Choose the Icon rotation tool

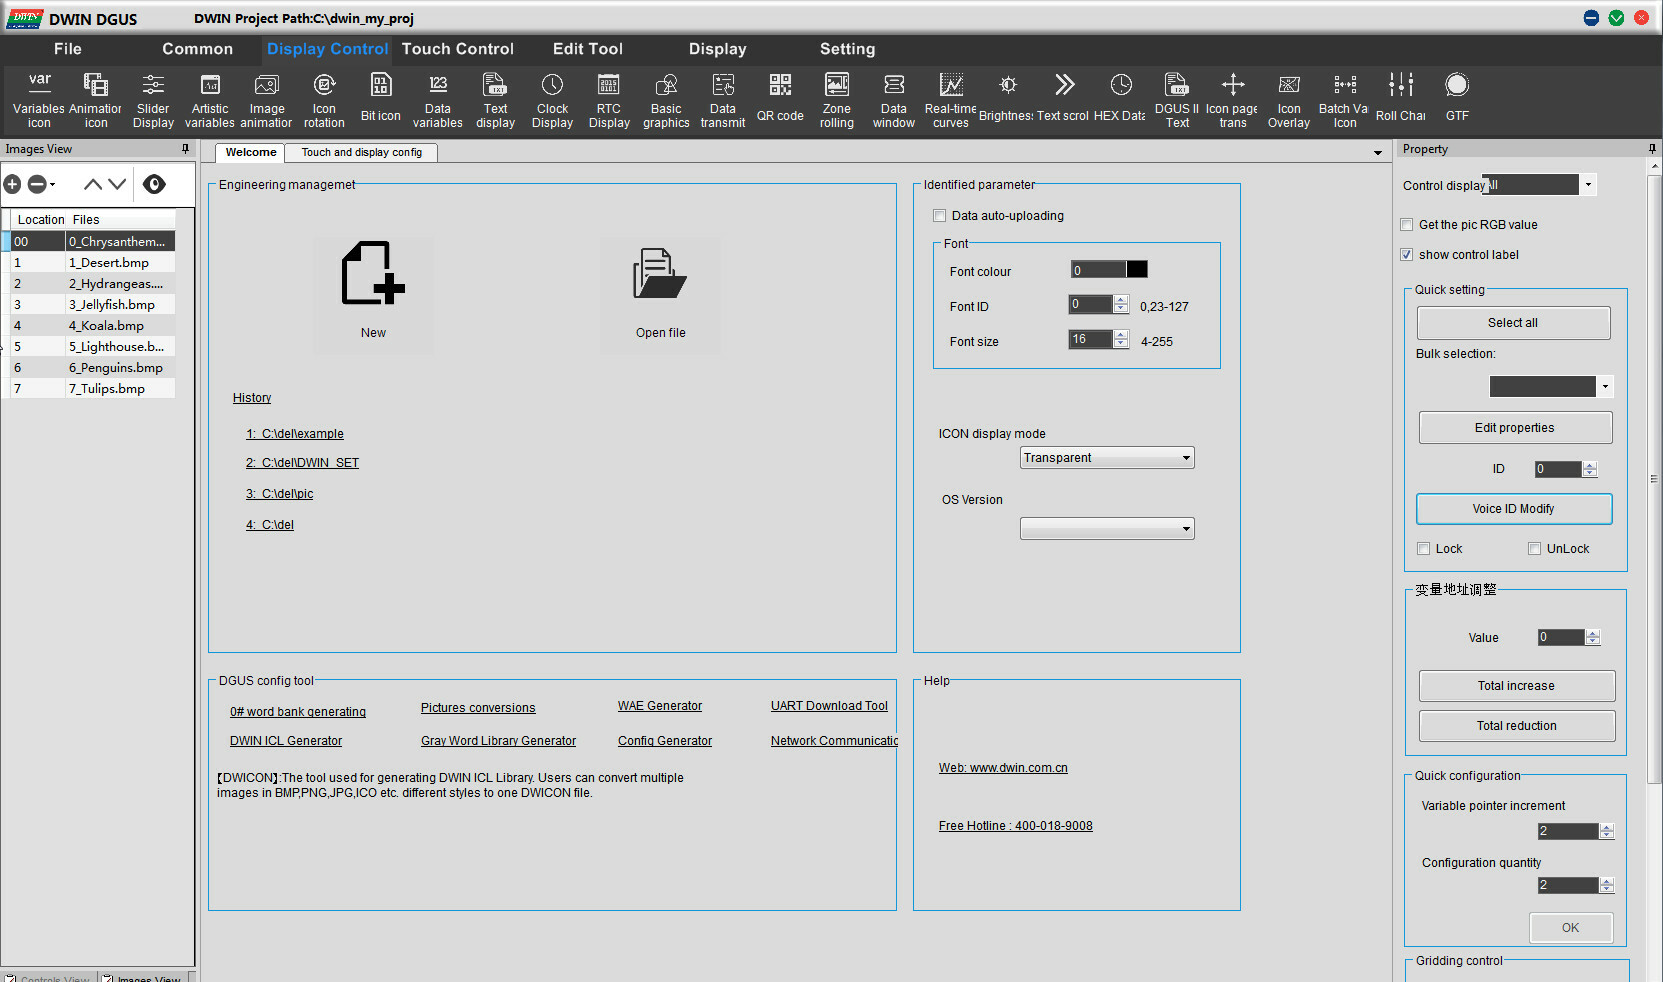tap(324, 98)
